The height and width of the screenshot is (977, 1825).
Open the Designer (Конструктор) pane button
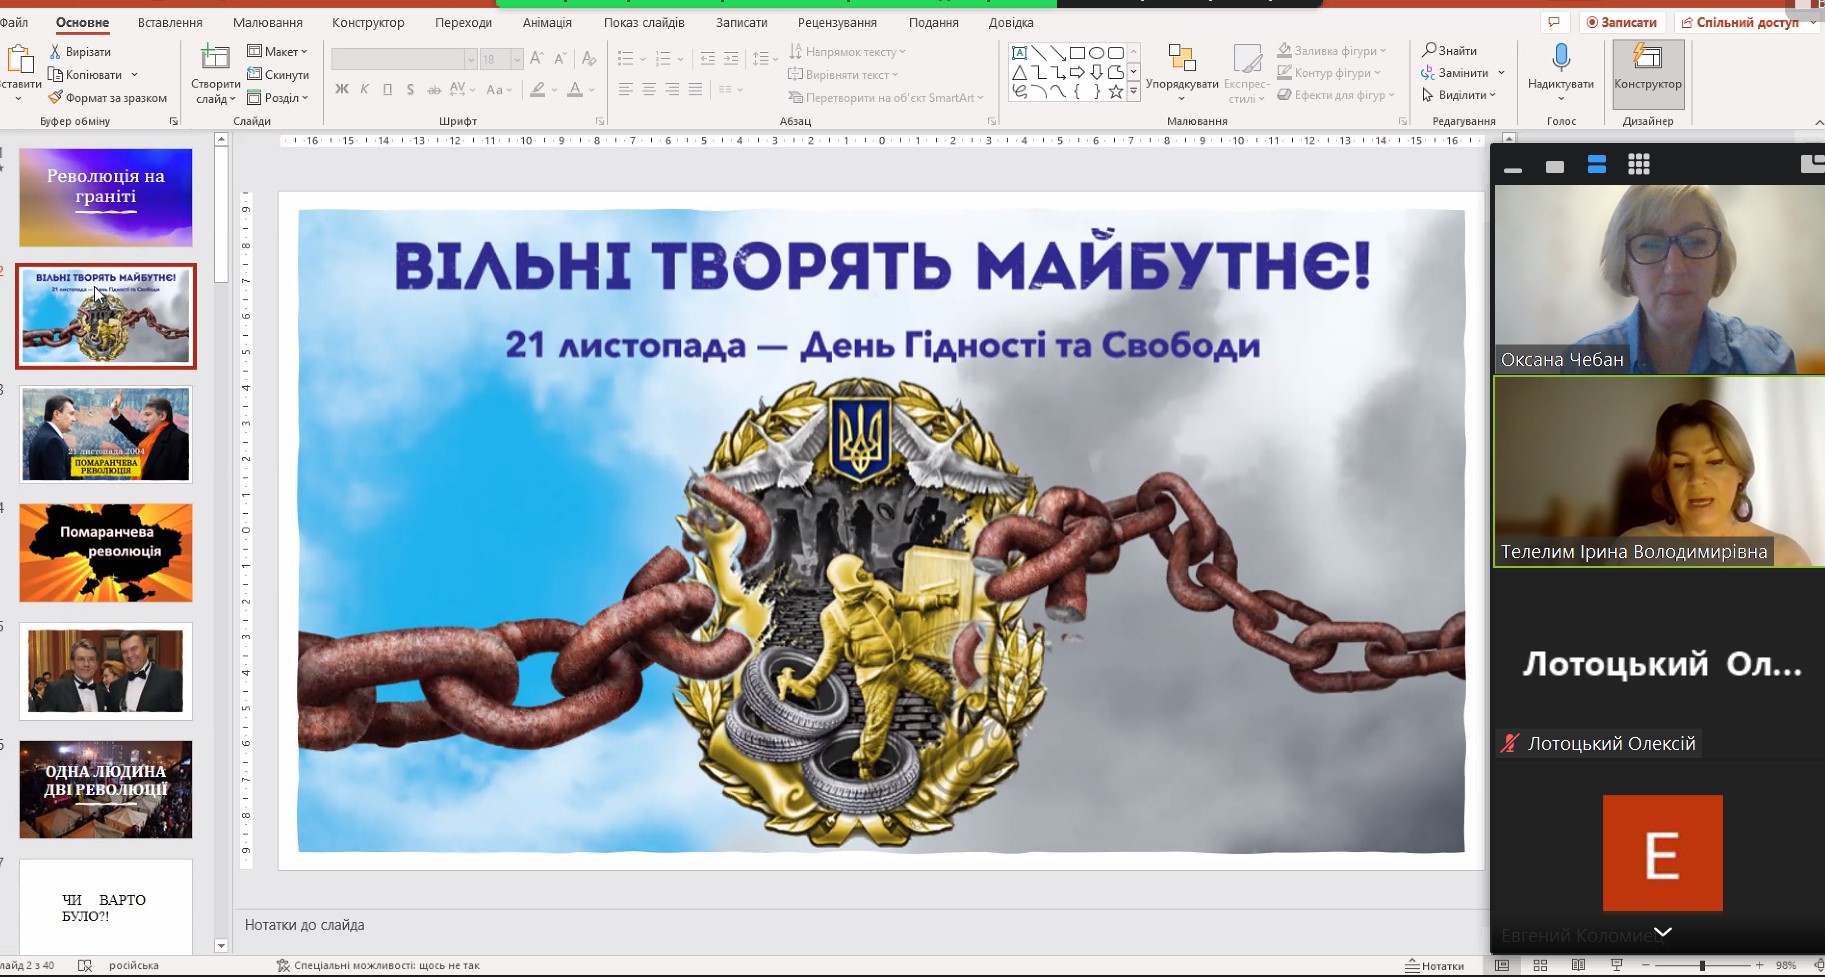(x=1647, y=66)
